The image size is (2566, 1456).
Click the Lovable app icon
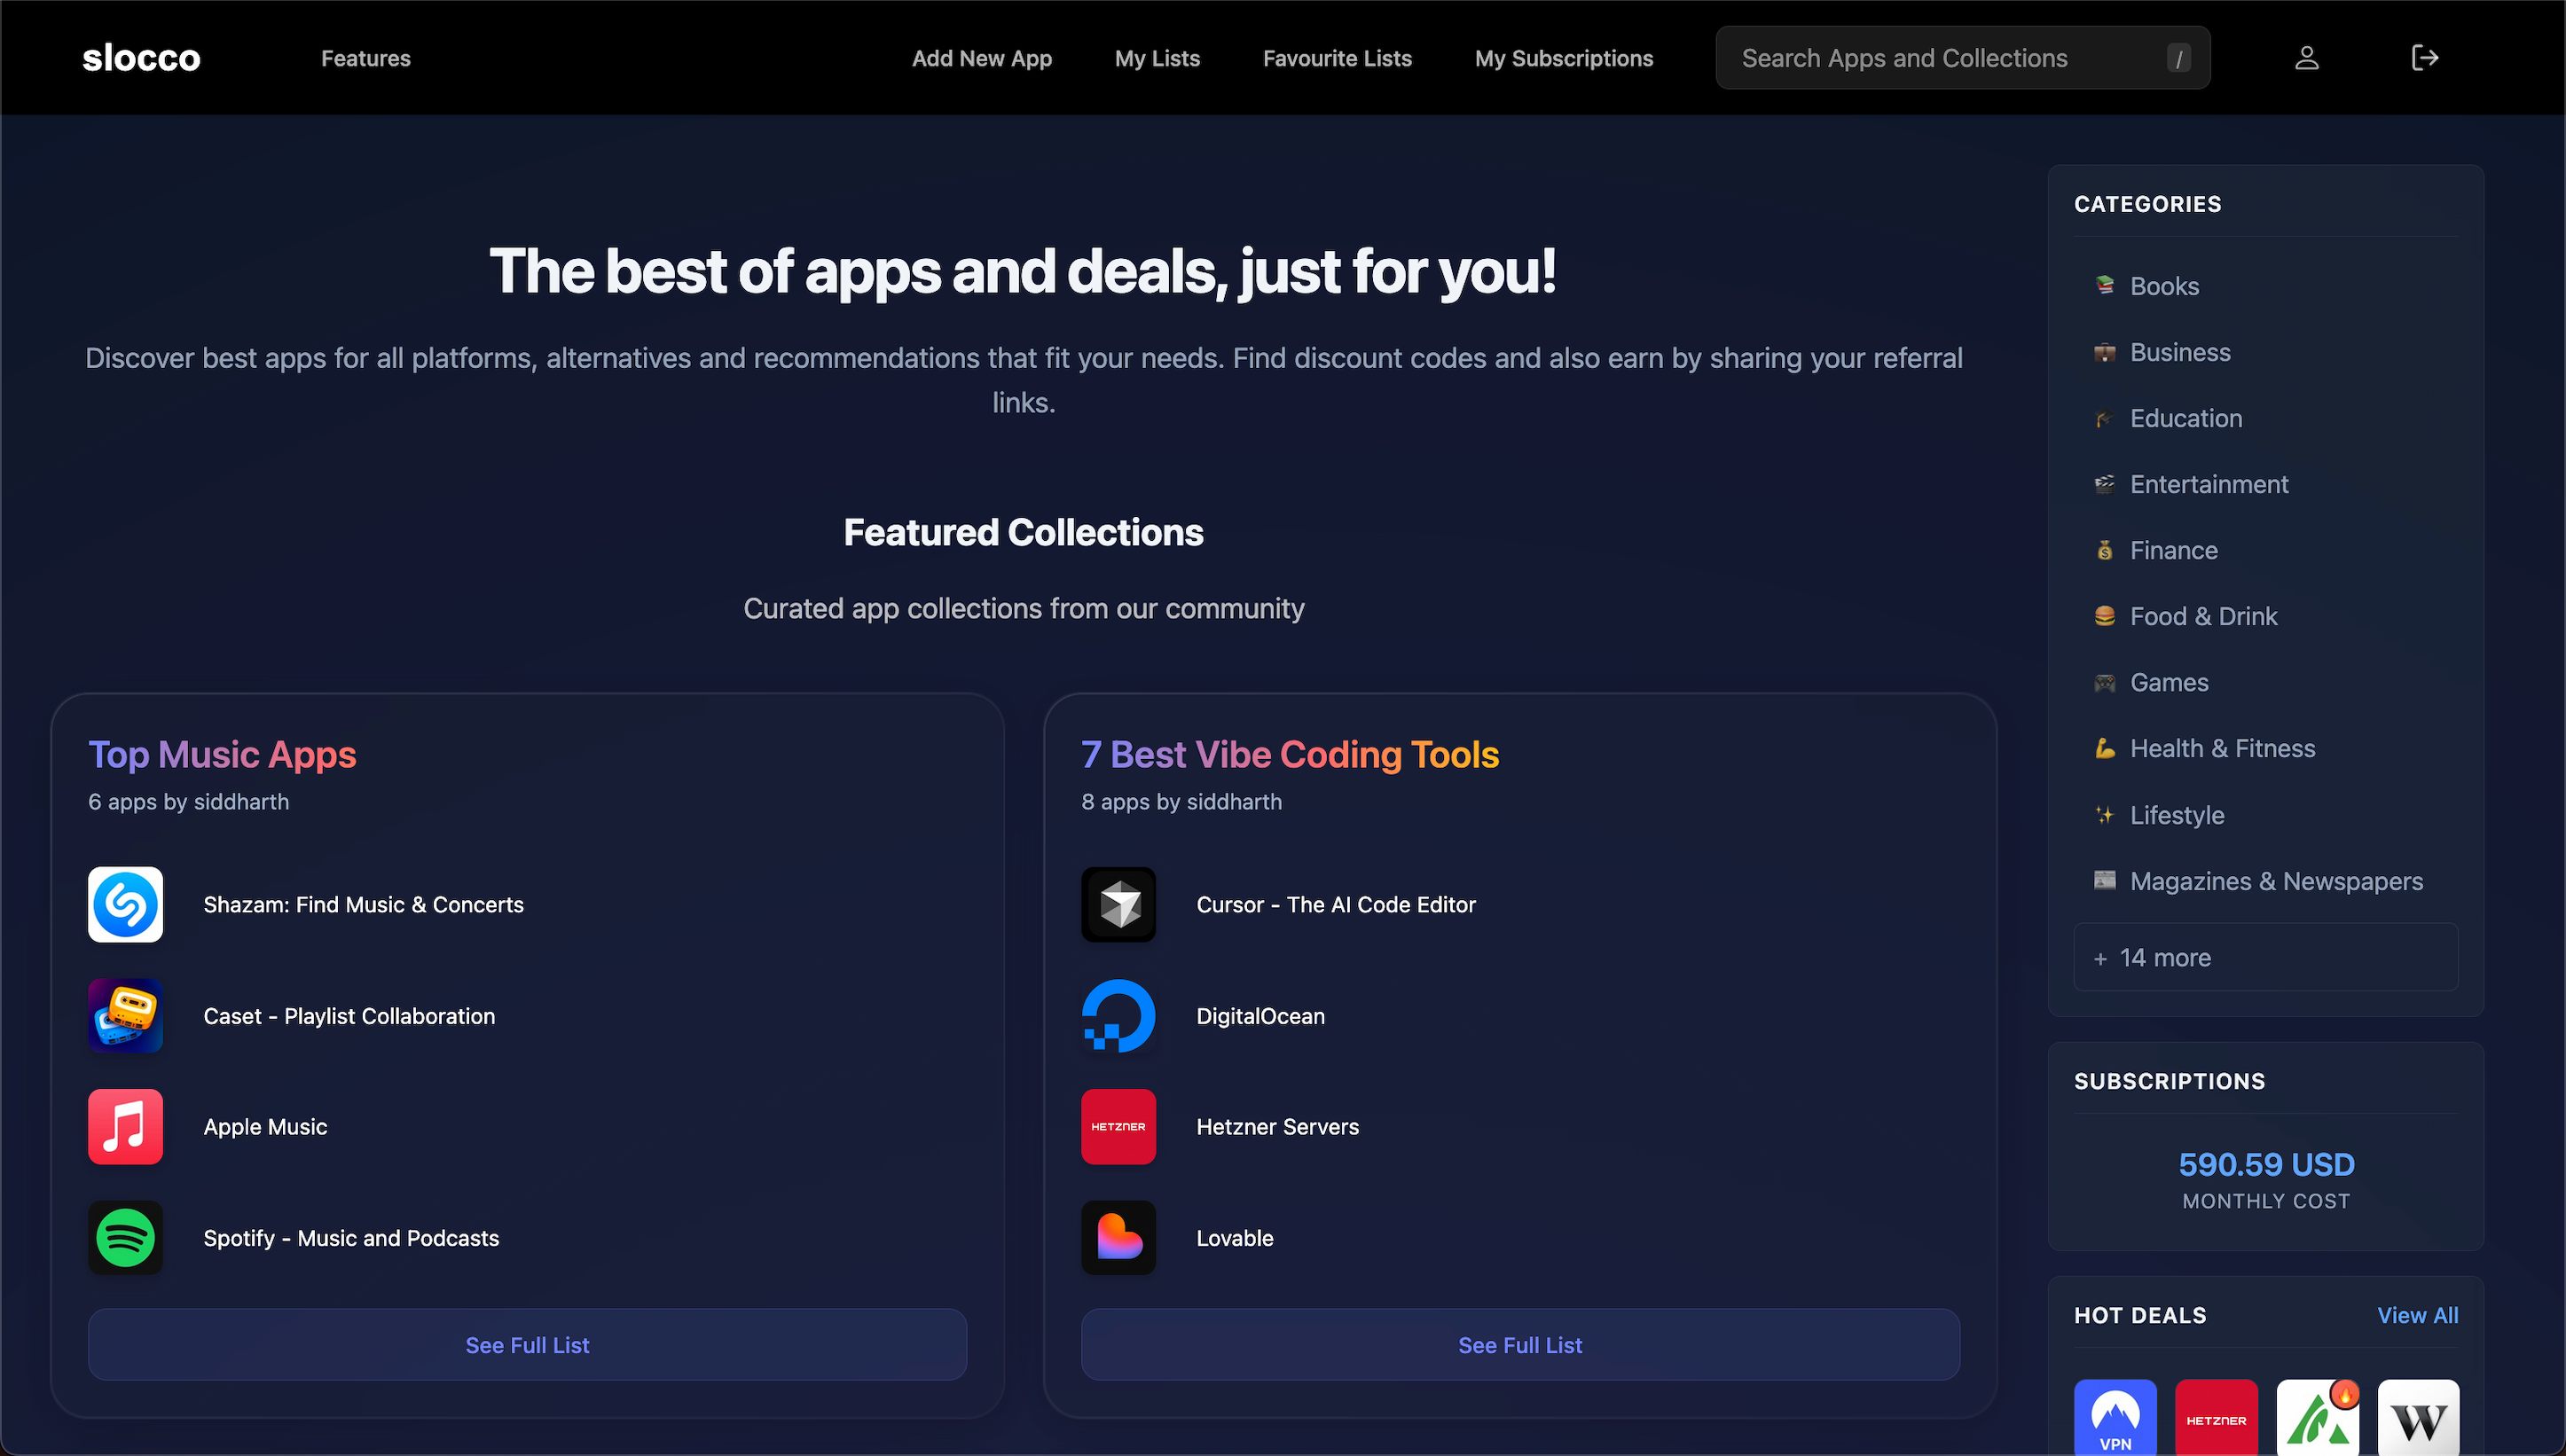[x=1118, y=1237]
